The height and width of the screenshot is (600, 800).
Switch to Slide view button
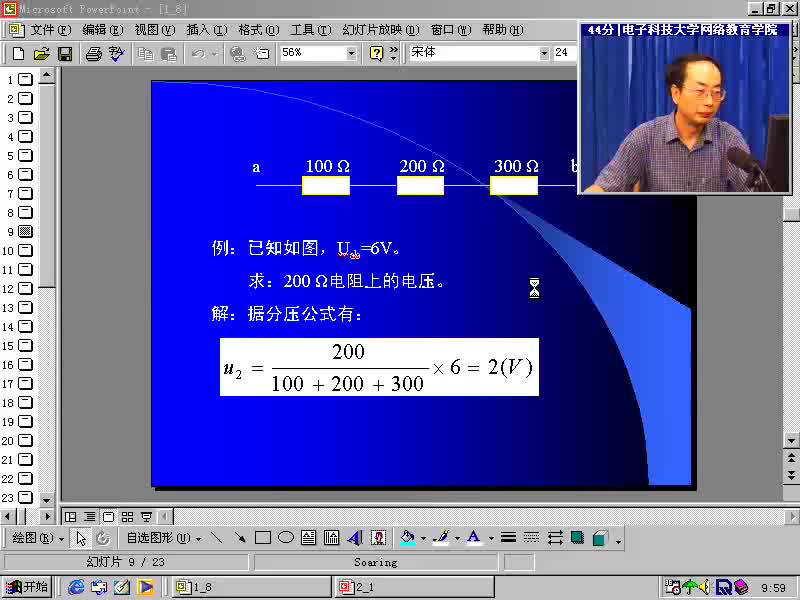108,517
